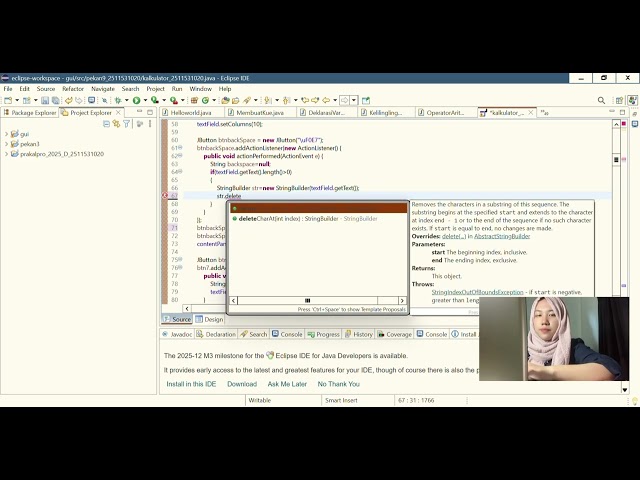
Task: Toggle the Skip All Breakpoints icon
Action: (104, 100)
